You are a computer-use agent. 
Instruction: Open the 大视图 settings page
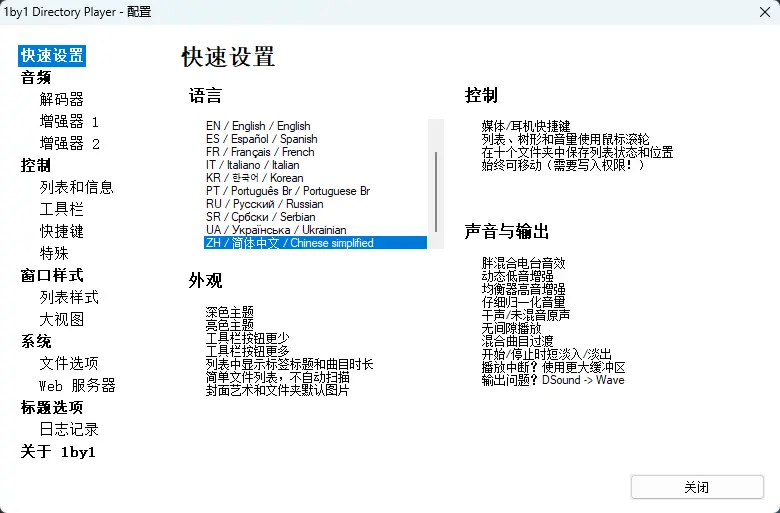click(62, 319)
